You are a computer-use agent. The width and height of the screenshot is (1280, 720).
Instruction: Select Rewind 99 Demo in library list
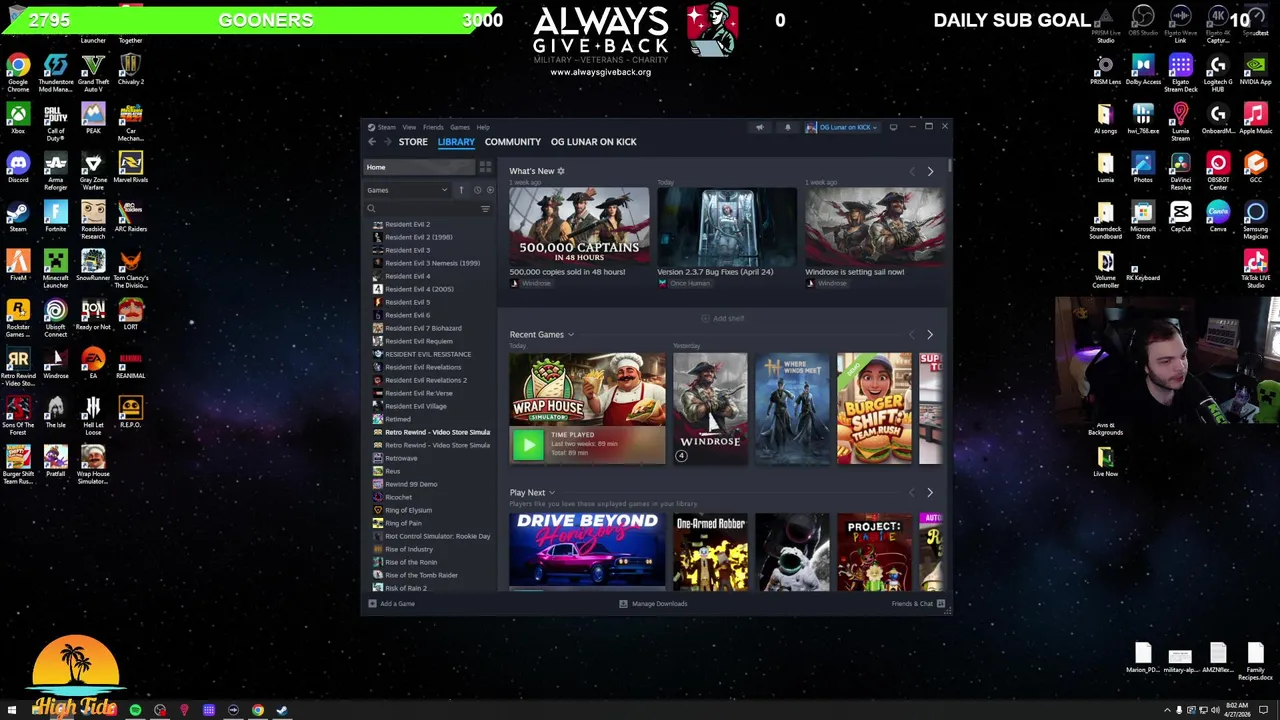411,484
